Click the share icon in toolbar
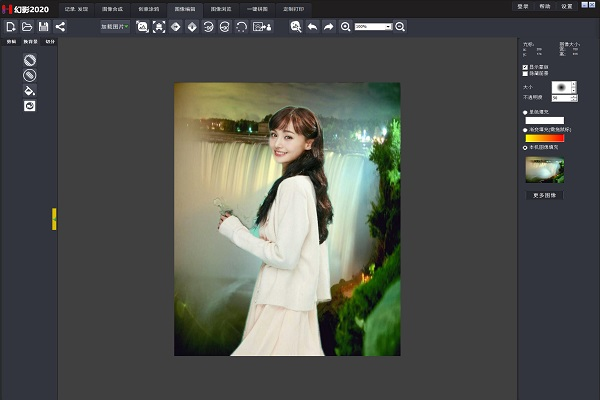The image size is (600, 400). [60, 26]
